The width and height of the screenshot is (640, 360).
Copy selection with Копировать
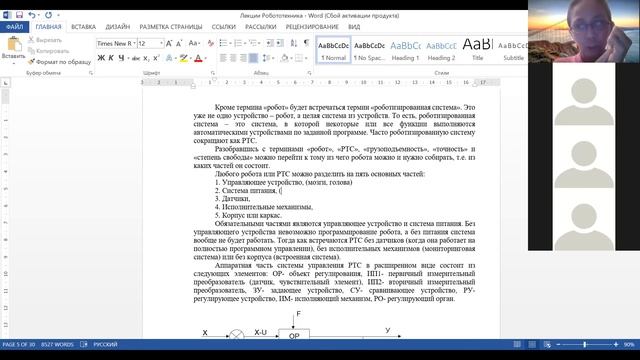point(48,51)
